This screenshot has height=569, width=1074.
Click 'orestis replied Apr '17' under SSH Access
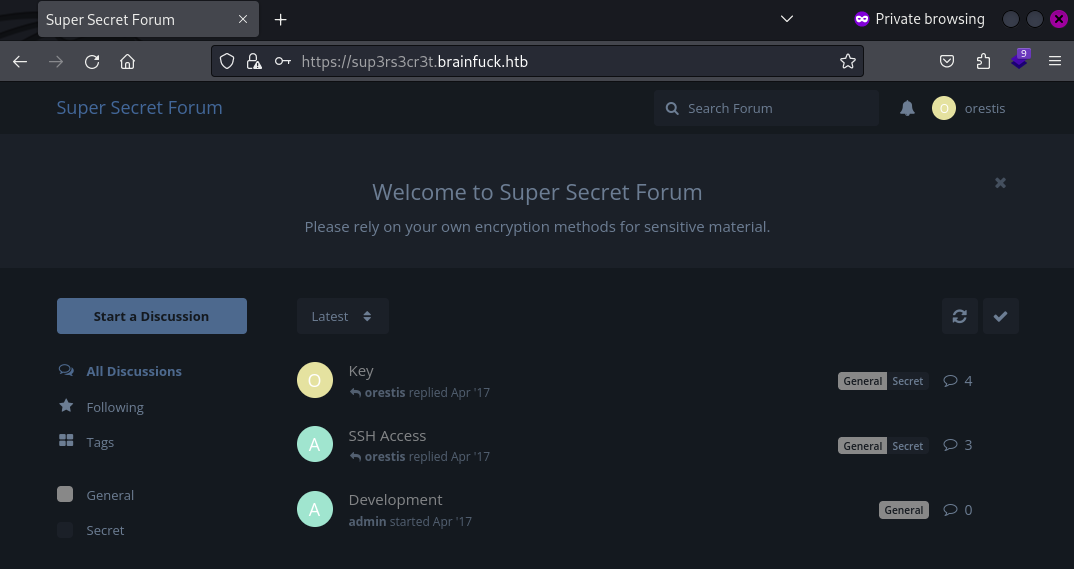point(419,456)
